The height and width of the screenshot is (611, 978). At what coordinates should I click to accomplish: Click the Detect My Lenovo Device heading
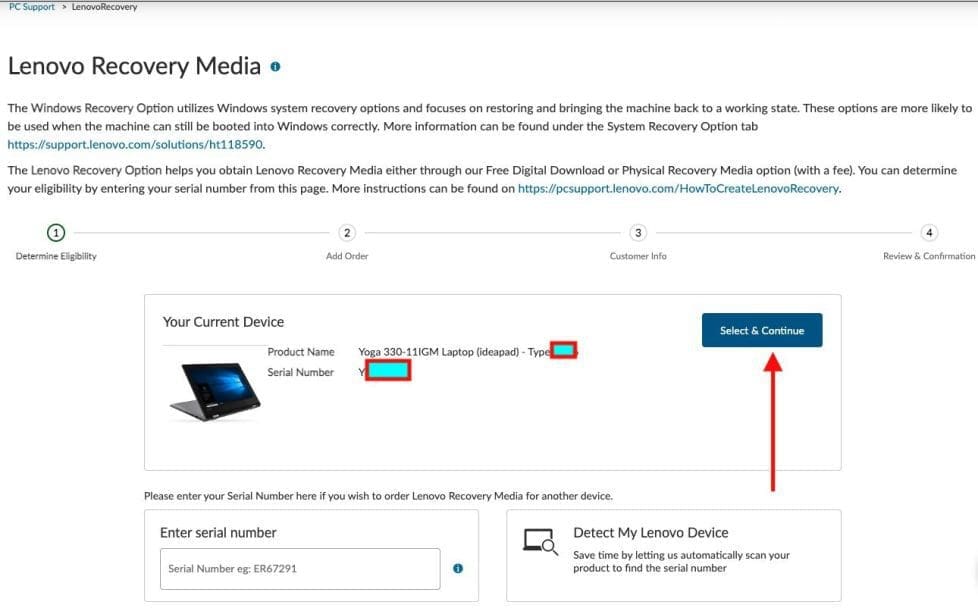650,533
